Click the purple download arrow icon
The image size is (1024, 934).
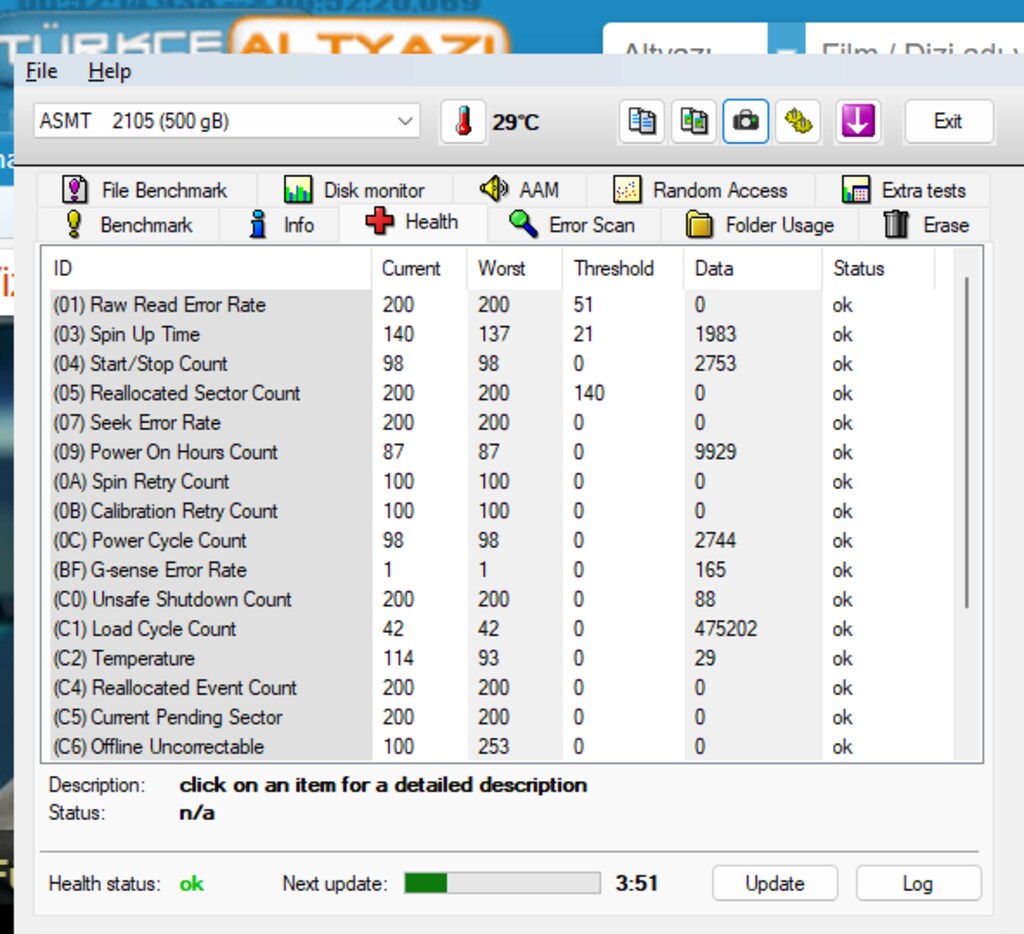point(858,121)
